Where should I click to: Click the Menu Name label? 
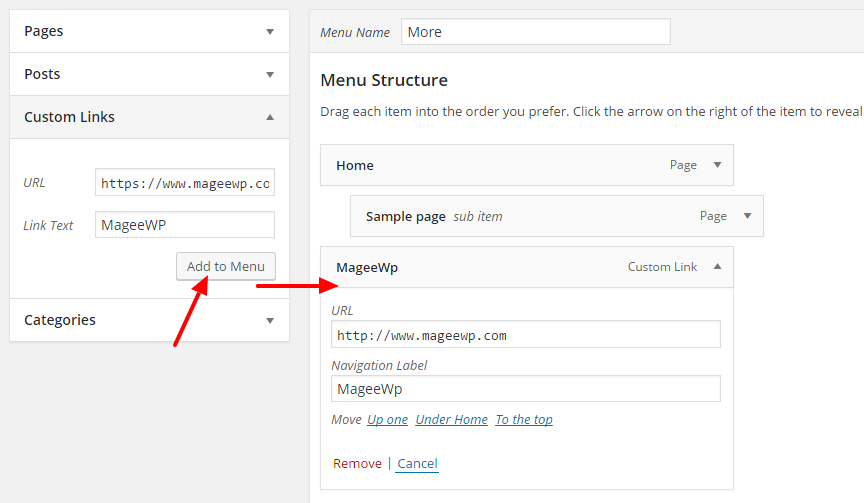pyautogui.click(x=355, y=33)
